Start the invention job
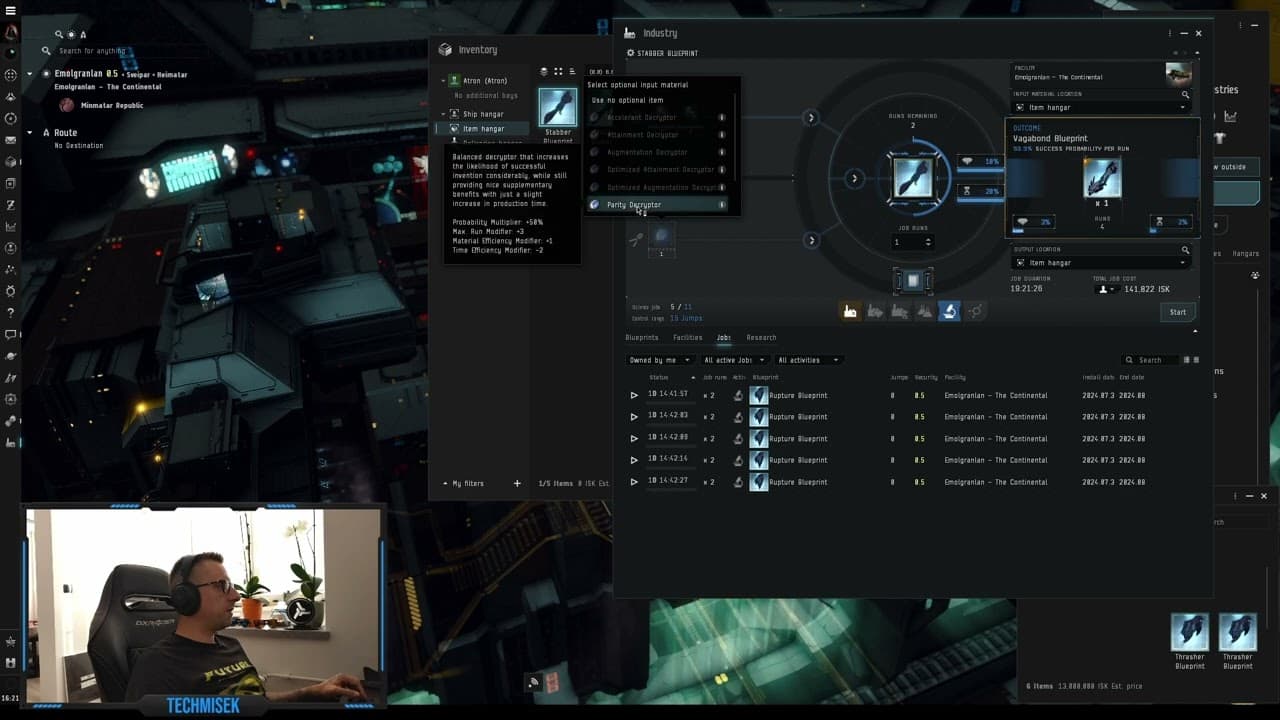The height and width of the screenshot is (720, 1280). [x=1178, y=312]
